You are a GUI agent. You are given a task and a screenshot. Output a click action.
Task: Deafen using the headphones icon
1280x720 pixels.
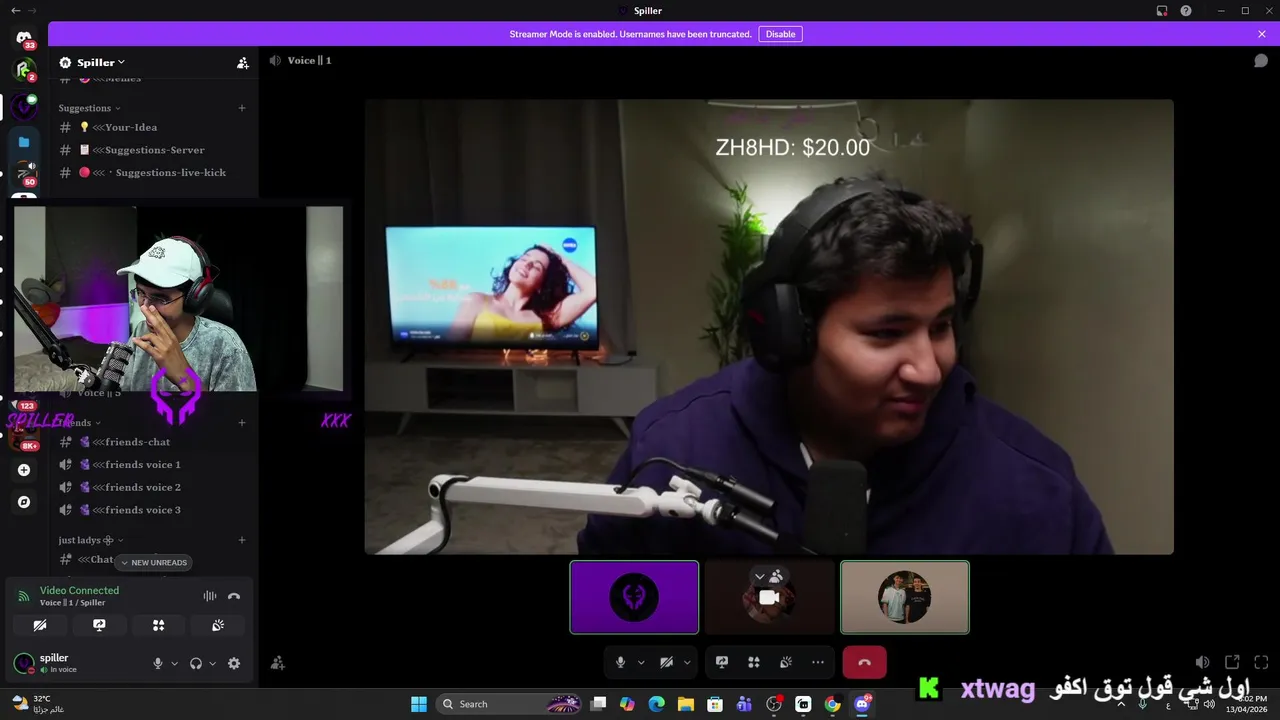point(196,663)
